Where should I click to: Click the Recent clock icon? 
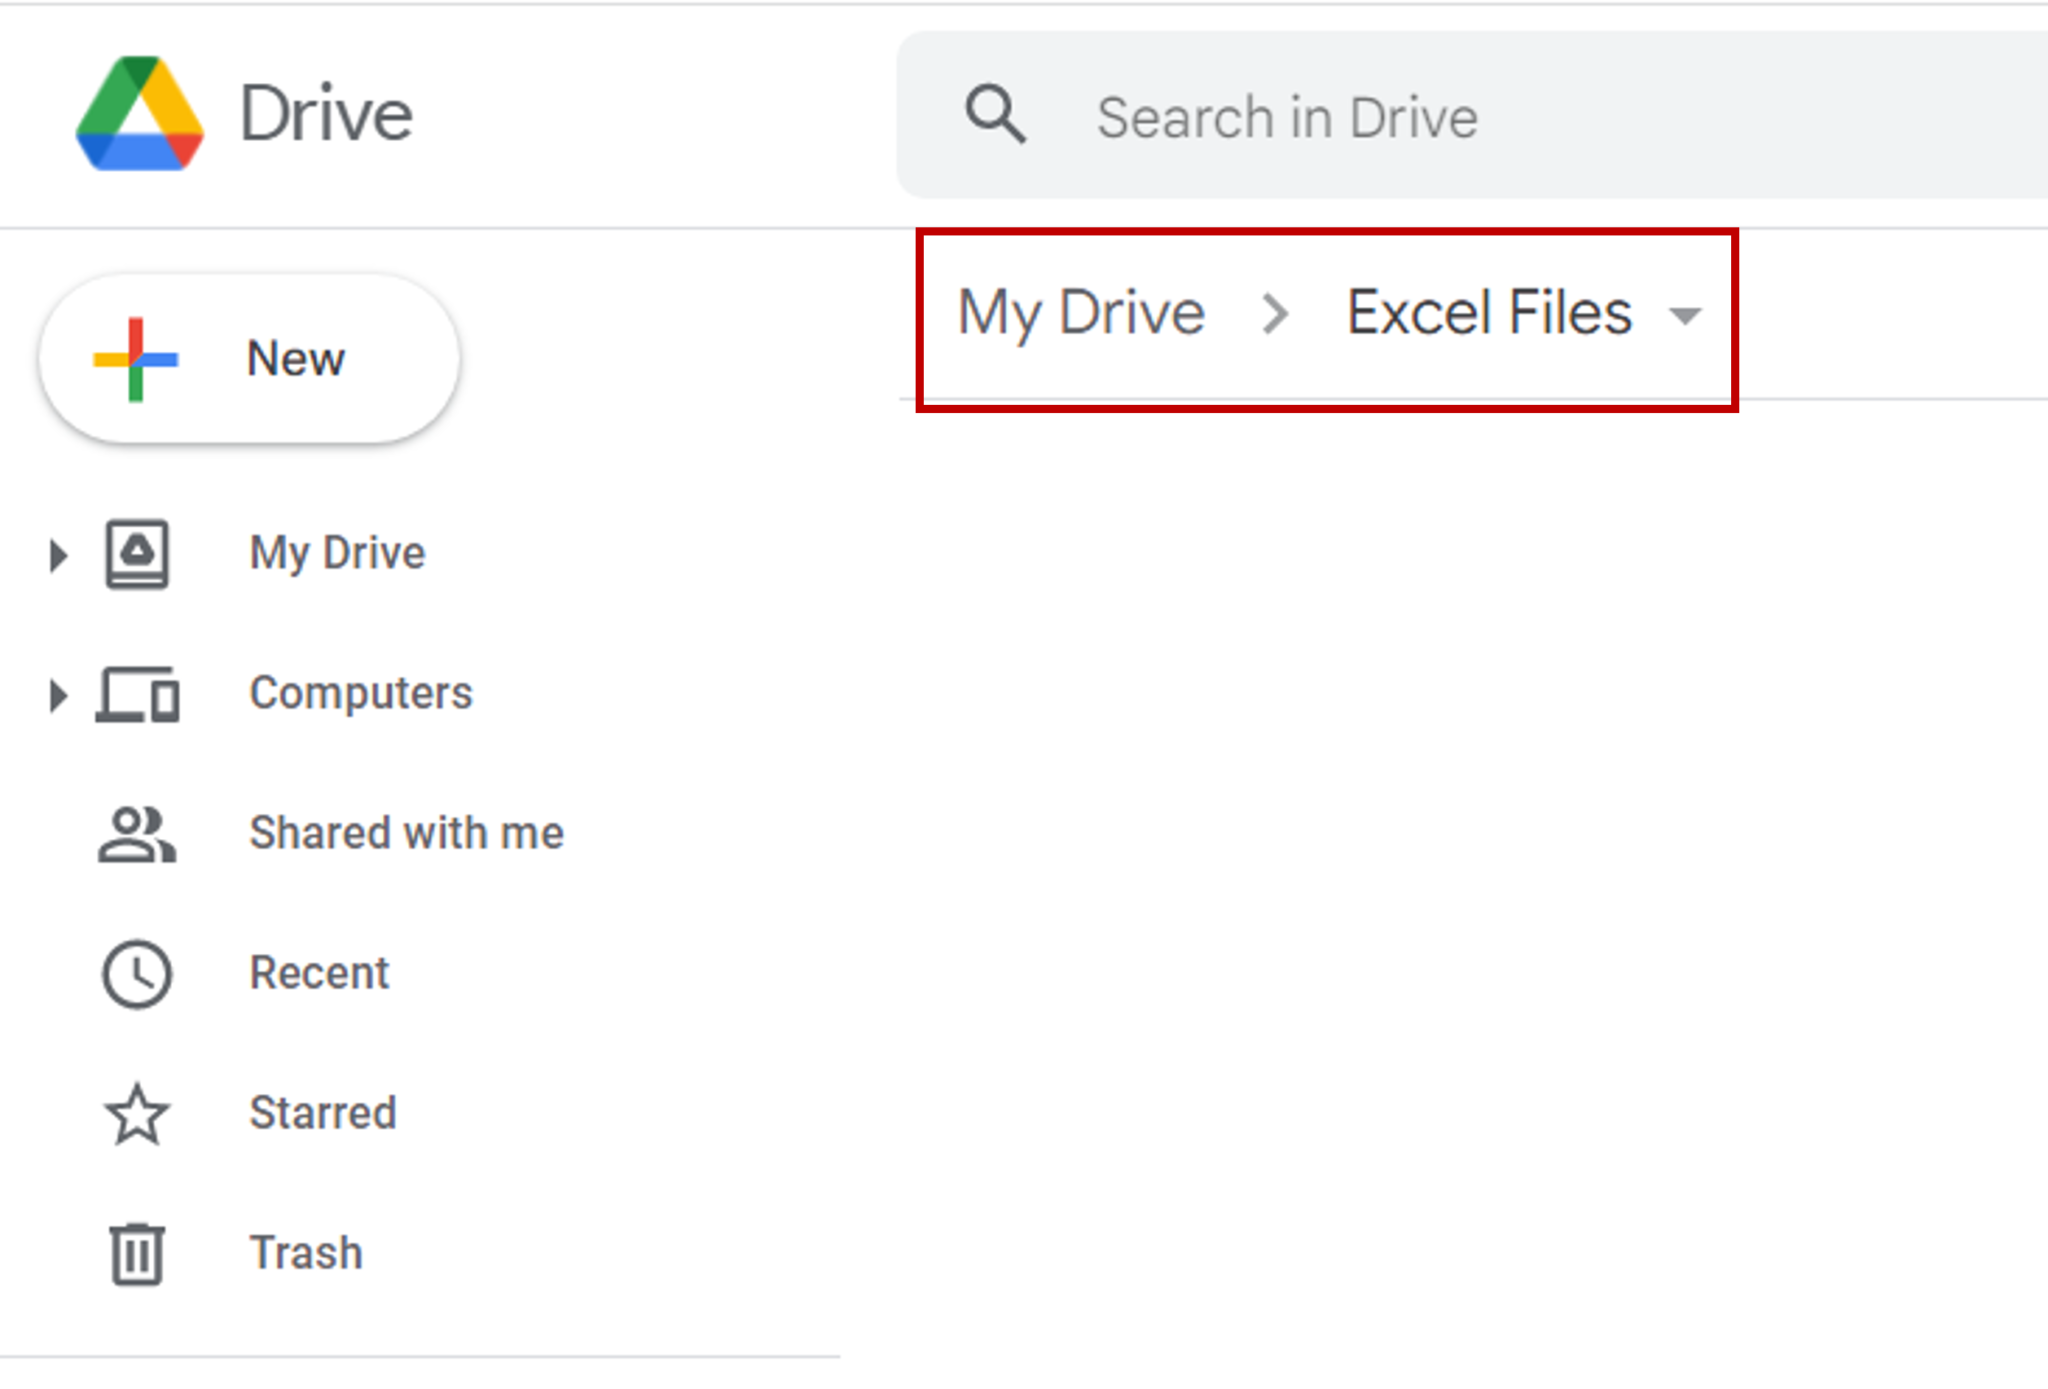tap(137, 974)
